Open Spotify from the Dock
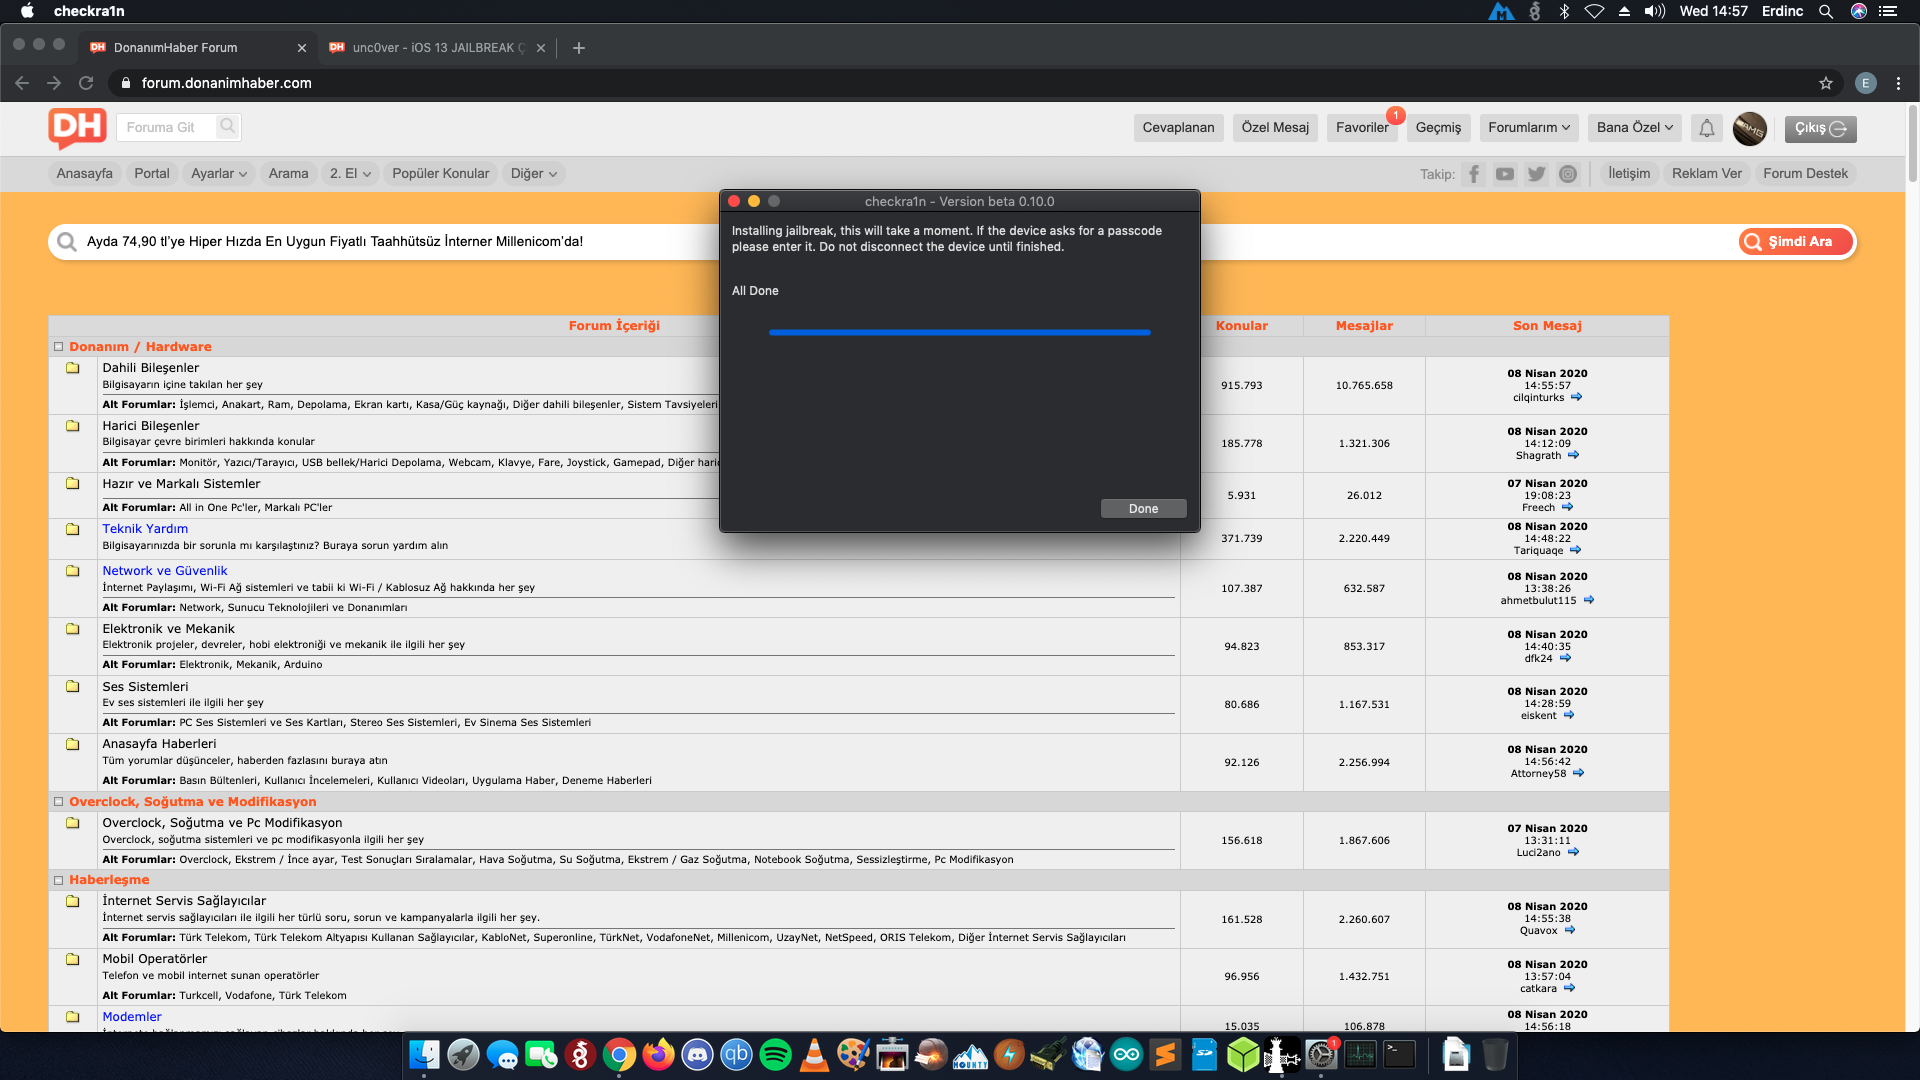This screenshot has width=1920, height=1080. pyautogui.click(x=775, y=1054)
